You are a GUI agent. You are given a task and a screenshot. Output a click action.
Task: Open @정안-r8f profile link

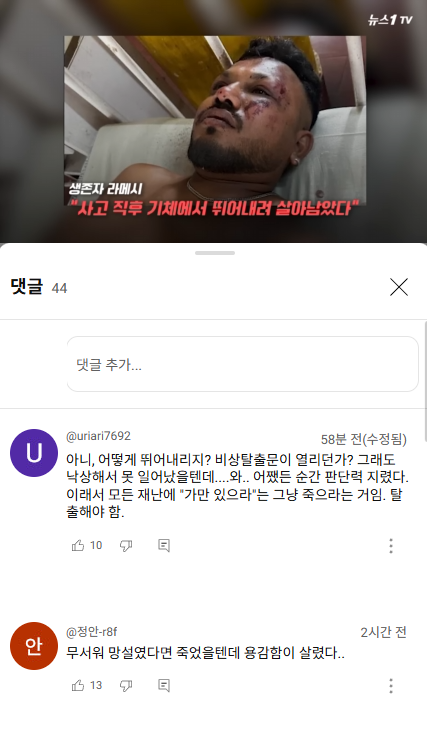click(x=91, y=632)
